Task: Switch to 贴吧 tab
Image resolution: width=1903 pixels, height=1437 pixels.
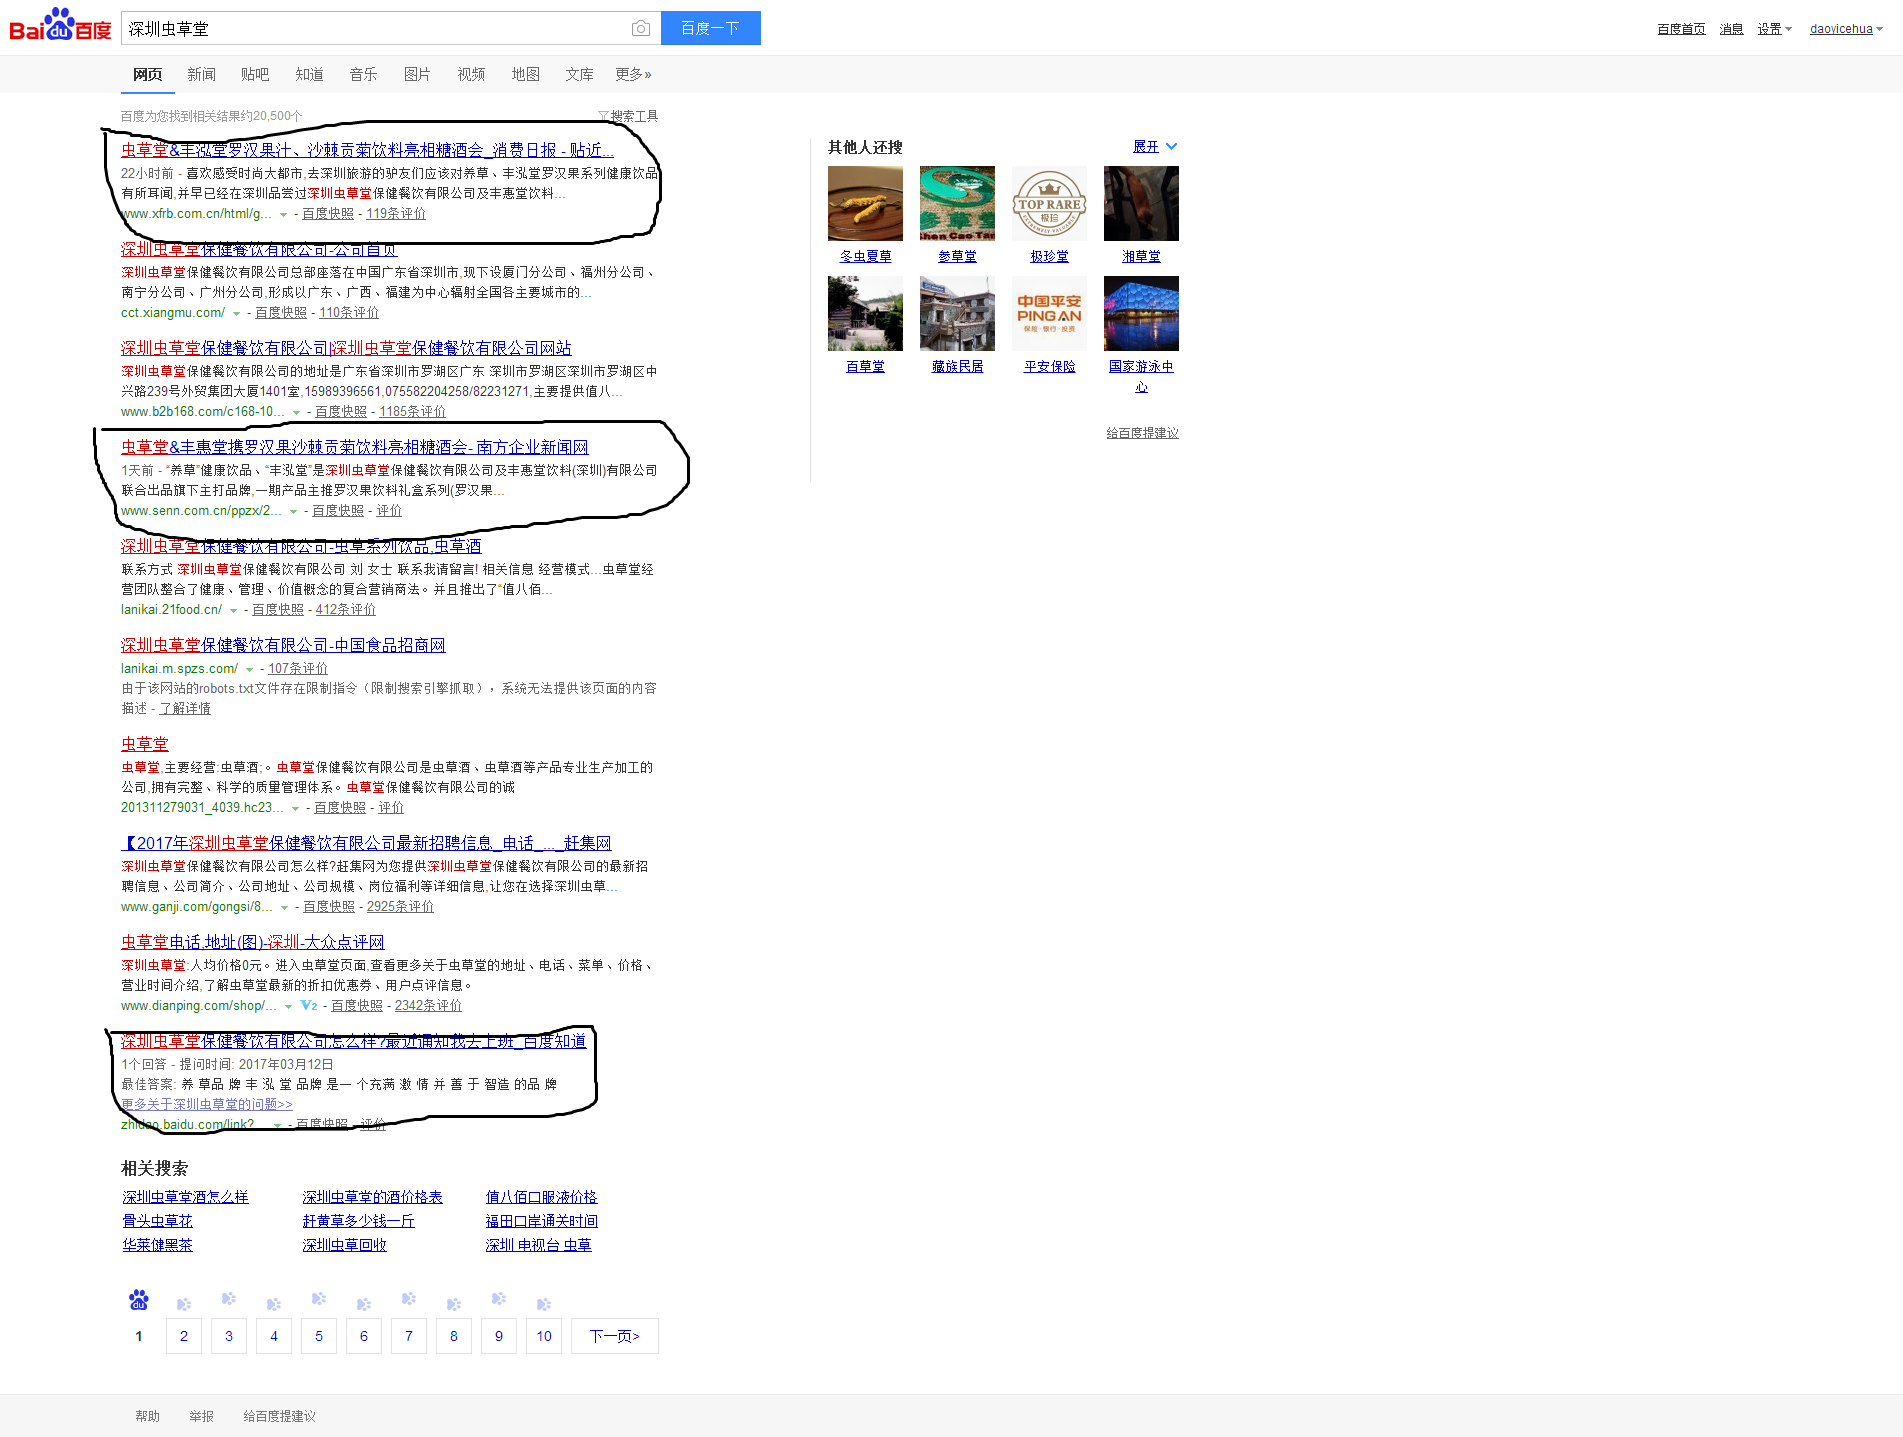Action: coord(255,74)
